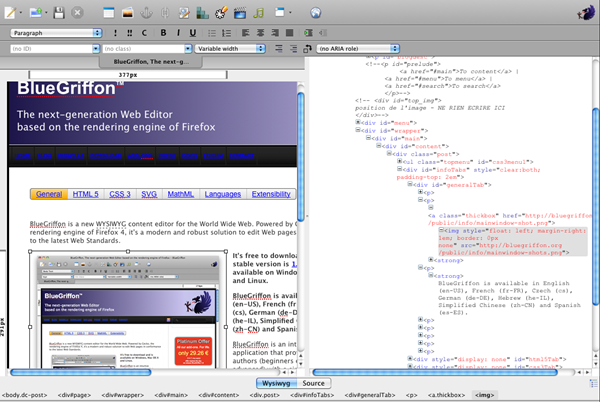The height and width of the screenshot is (402, 600).
Task: Toggle bold formatting
Action: coord(163,33)
